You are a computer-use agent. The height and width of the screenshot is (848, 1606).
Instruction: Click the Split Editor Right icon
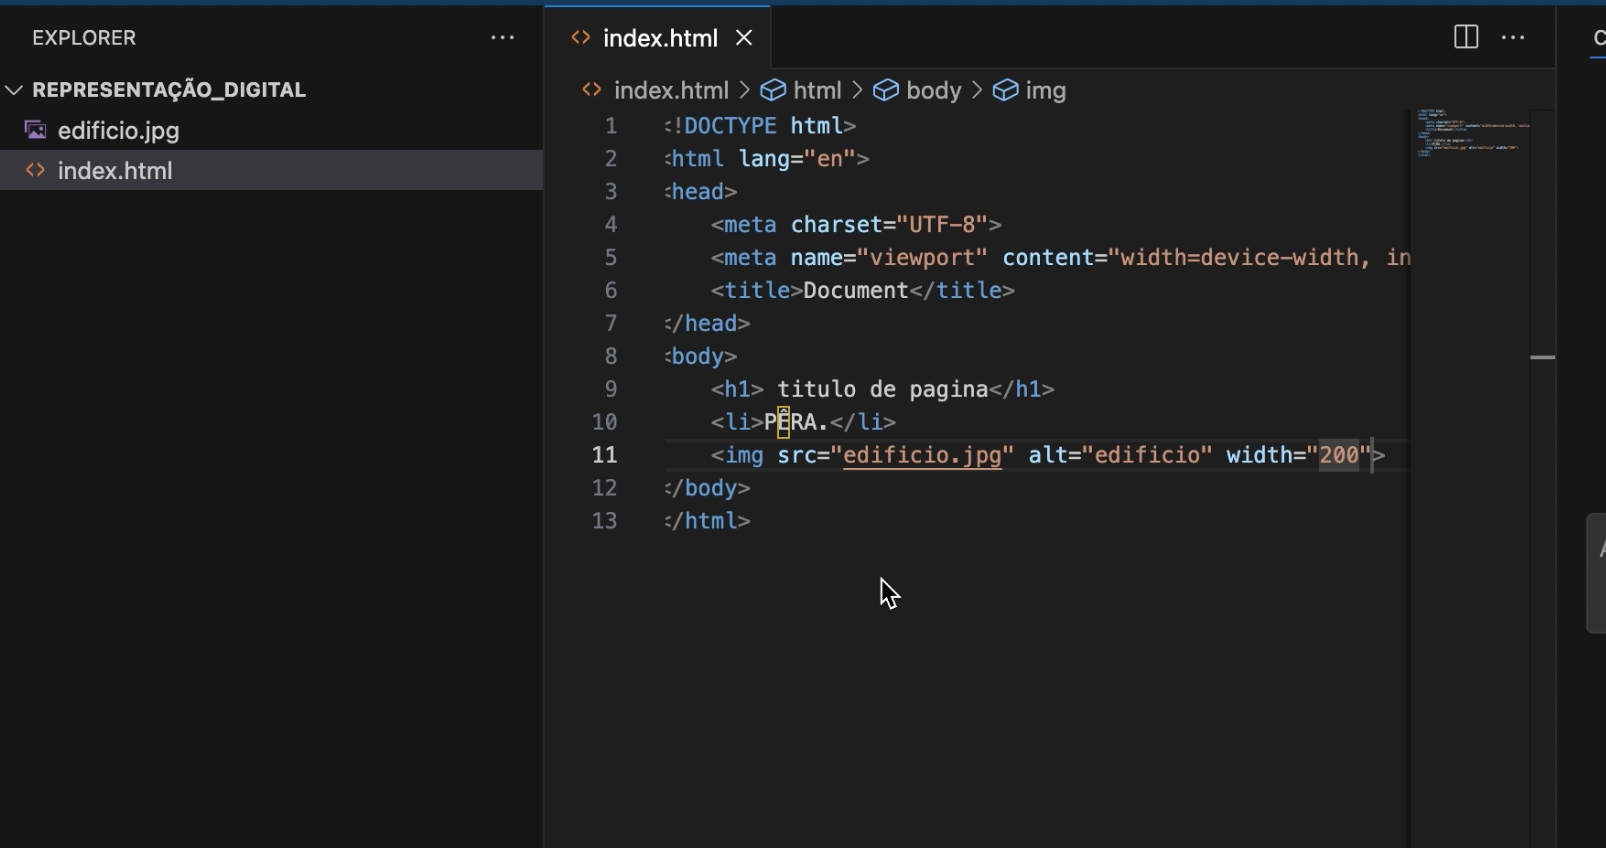click(x=1465, y=38)
